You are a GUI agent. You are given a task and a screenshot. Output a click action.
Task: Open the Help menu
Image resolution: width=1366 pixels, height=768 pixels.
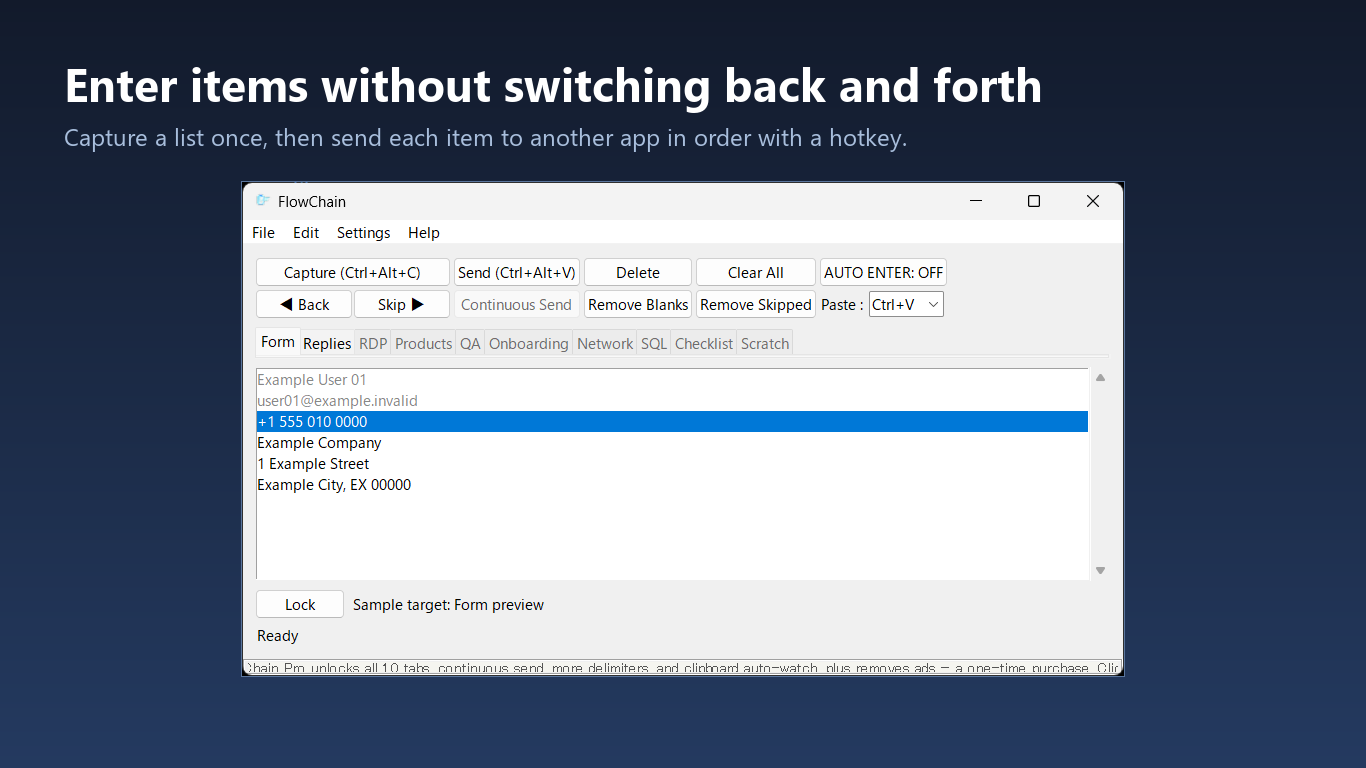(424, 233)
